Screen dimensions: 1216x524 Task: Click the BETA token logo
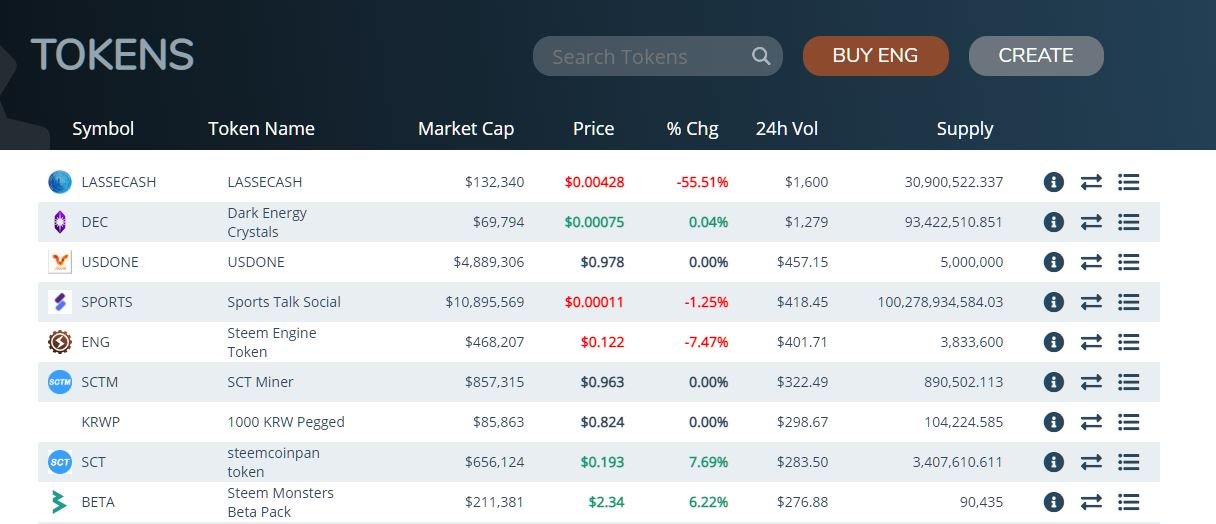[x=60, y=502]
